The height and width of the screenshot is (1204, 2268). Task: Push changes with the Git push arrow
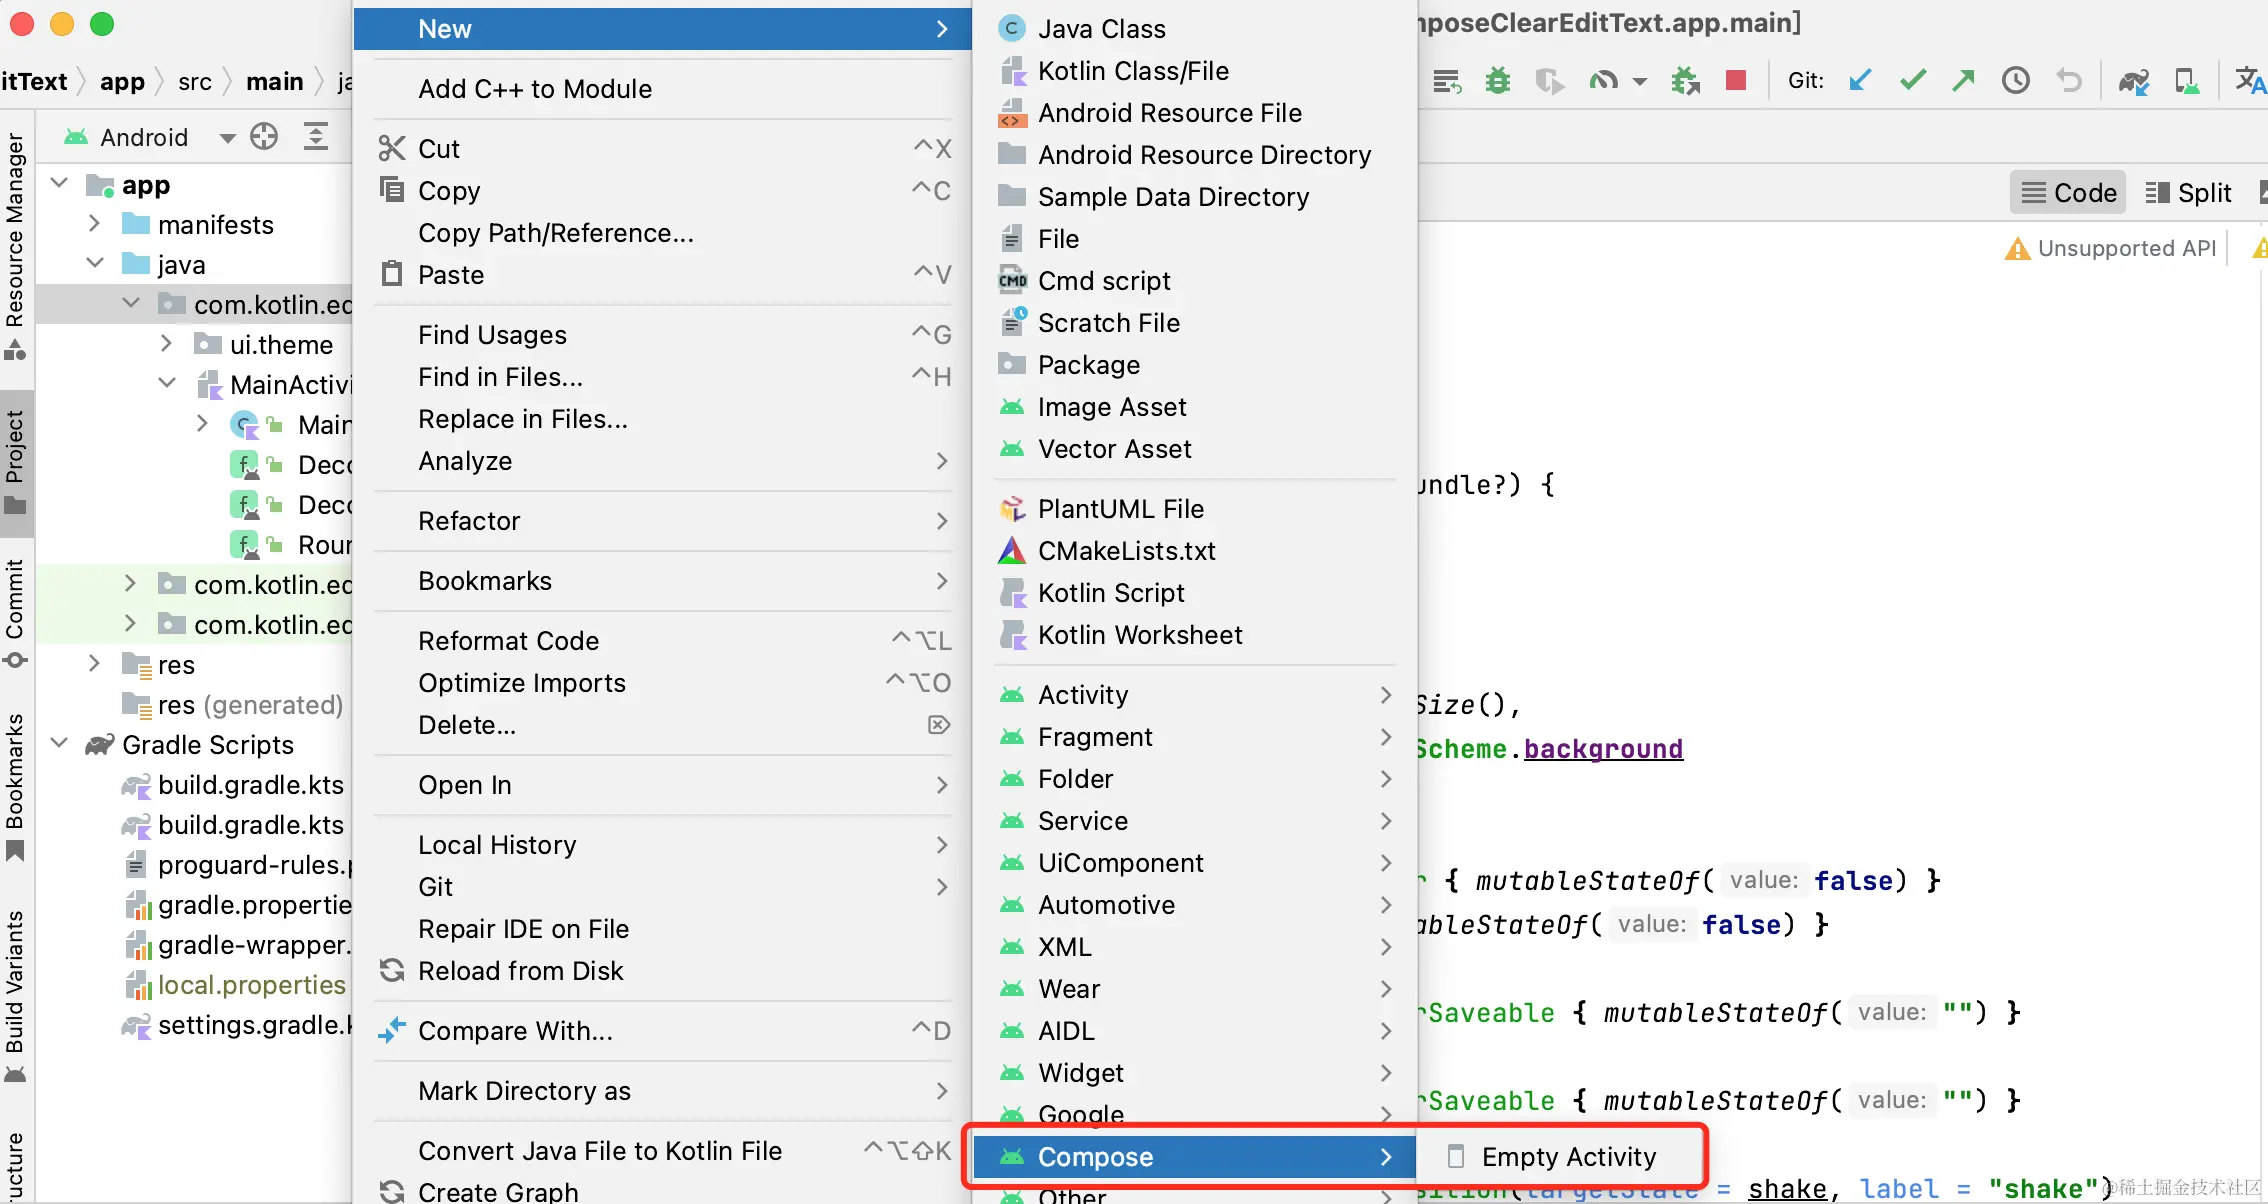coord(1963,81)
